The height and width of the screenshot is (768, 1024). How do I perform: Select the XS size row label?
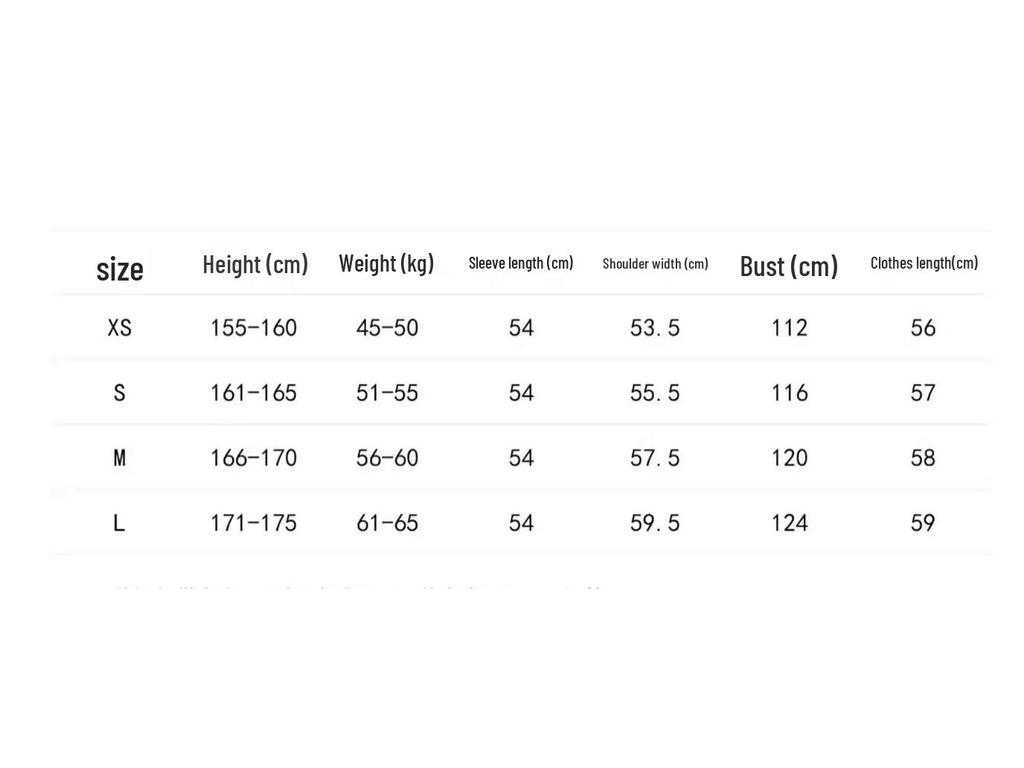point(120,328)
